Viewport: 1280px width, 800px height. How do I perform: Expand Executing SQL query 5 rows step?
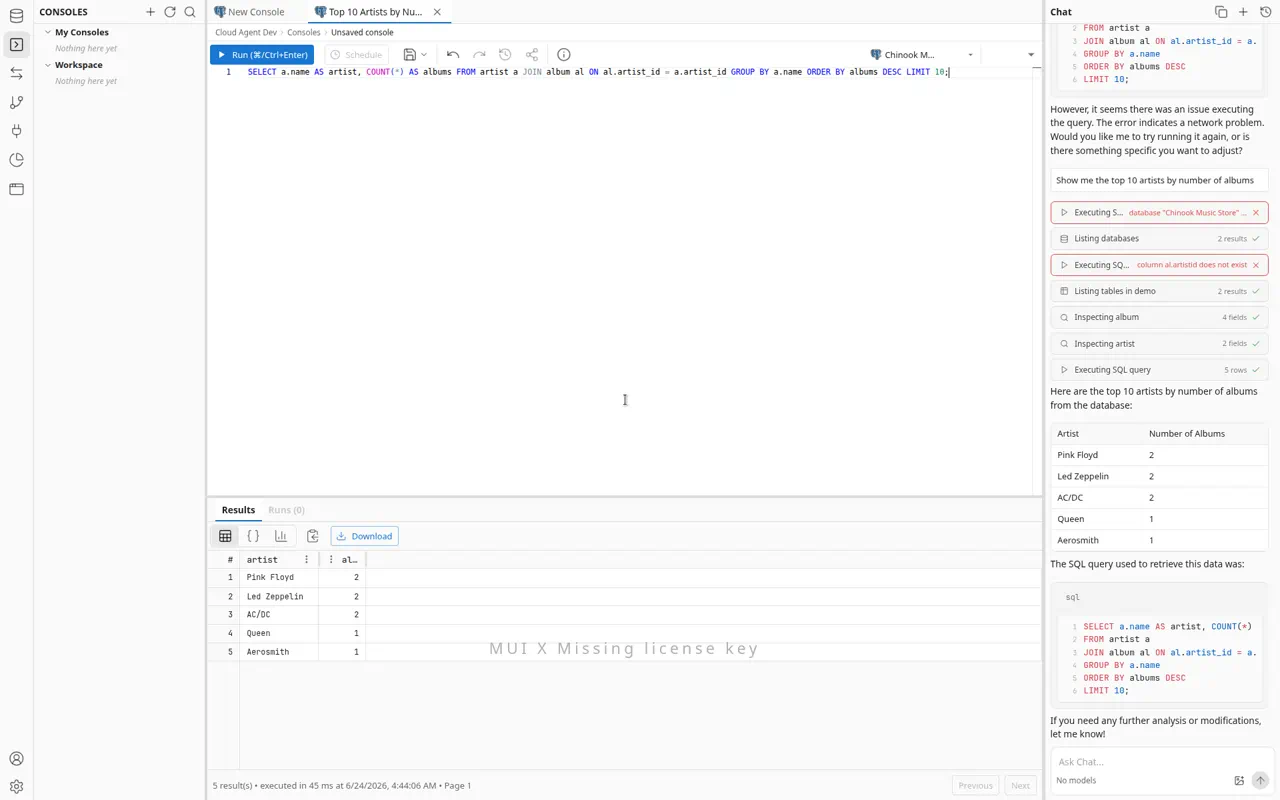click(x=1159, y=370)
